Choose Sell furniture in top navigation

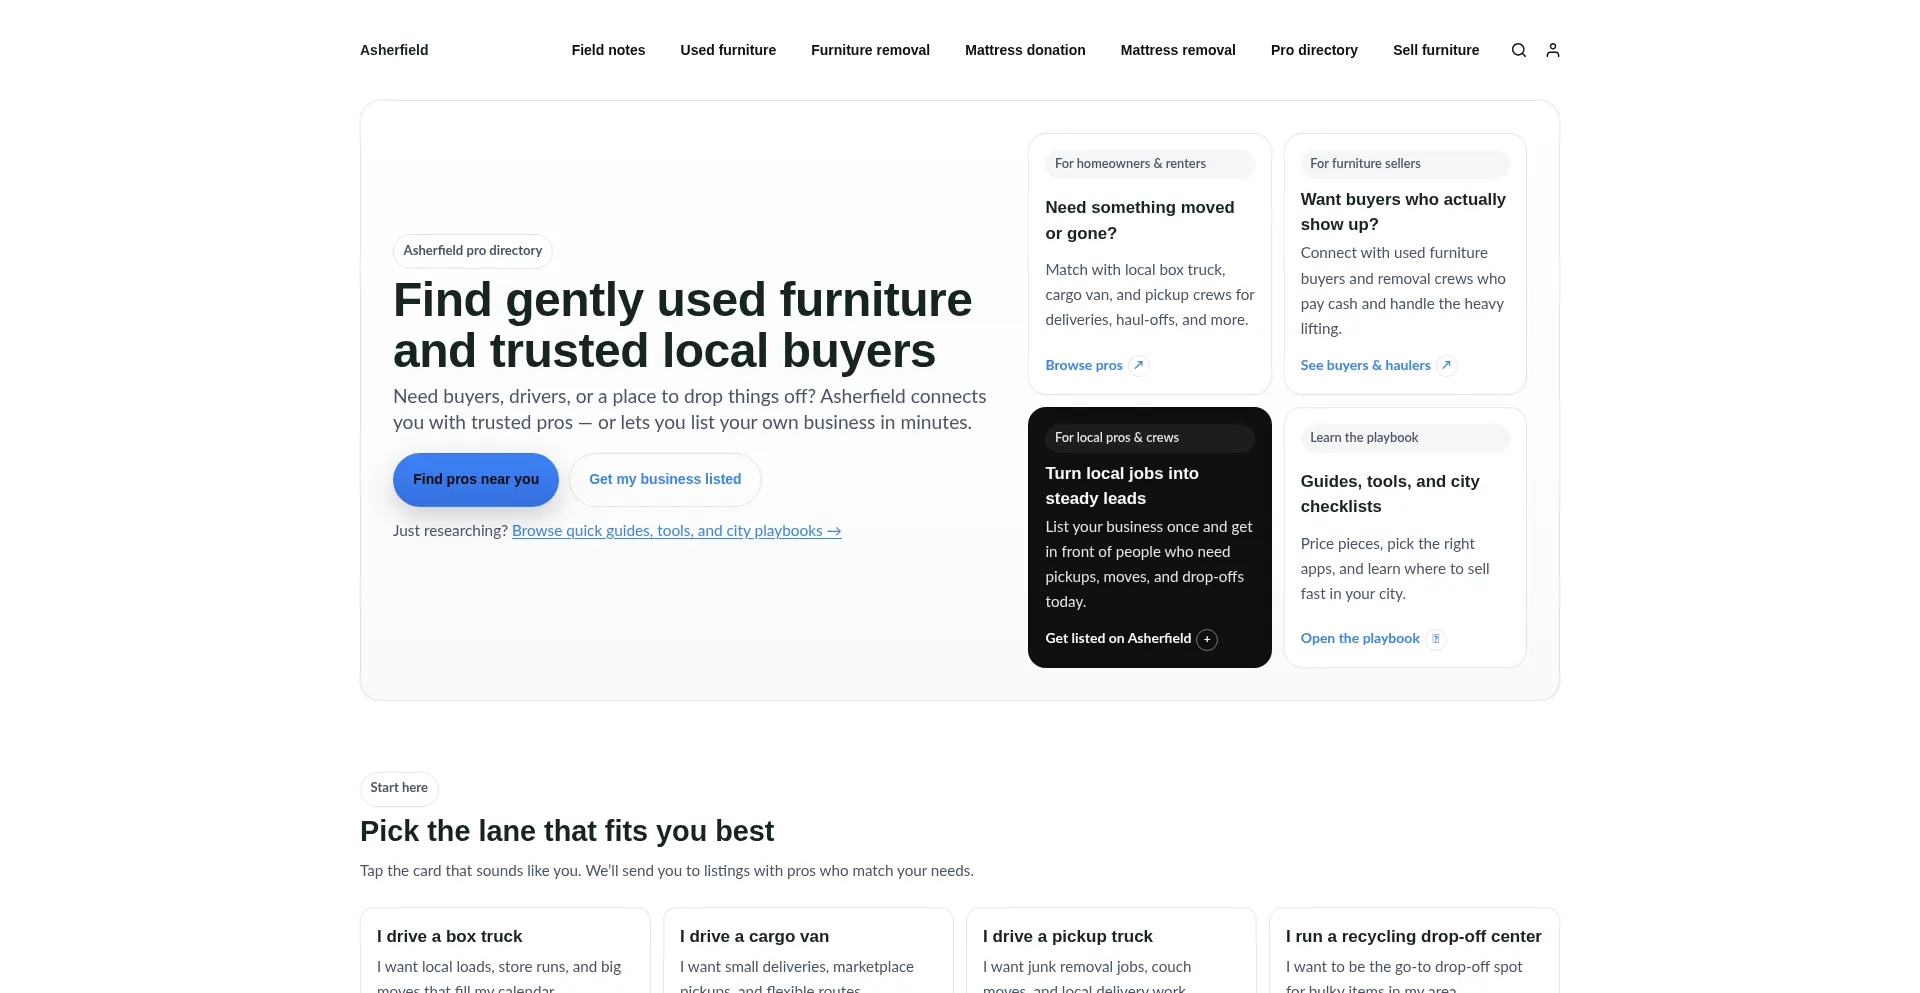(1435, 50)
